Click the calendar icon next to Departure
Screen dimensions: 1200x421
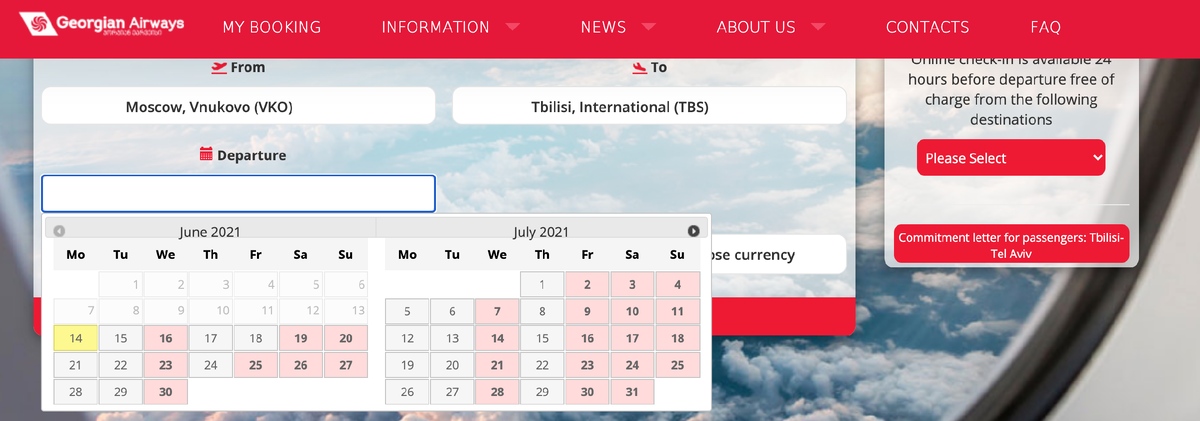click(x=206, y=155)
